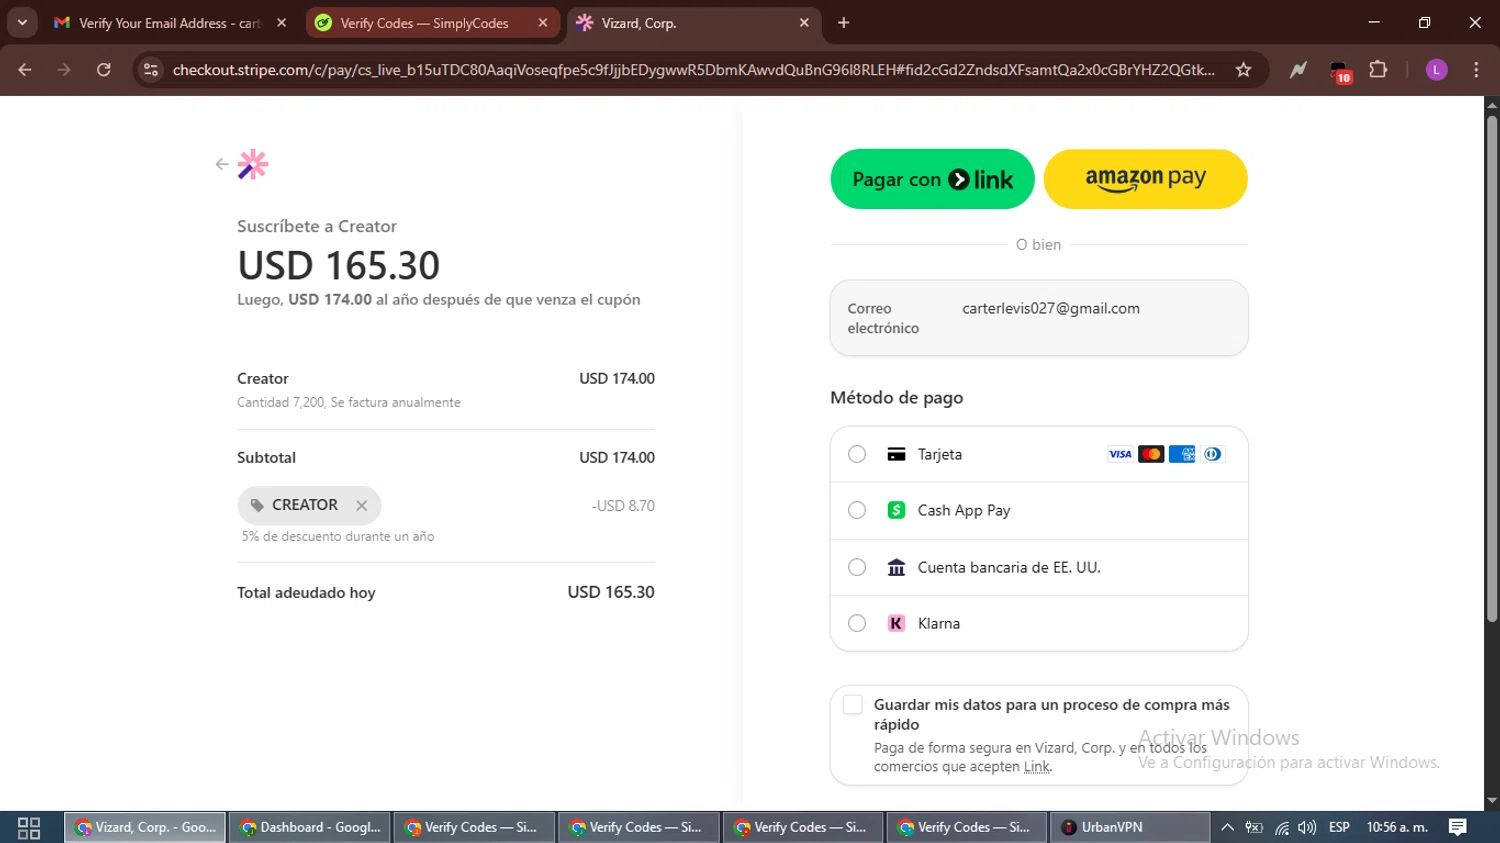
Task: Click the ESP language indicator
Action: coord(1339,828)
